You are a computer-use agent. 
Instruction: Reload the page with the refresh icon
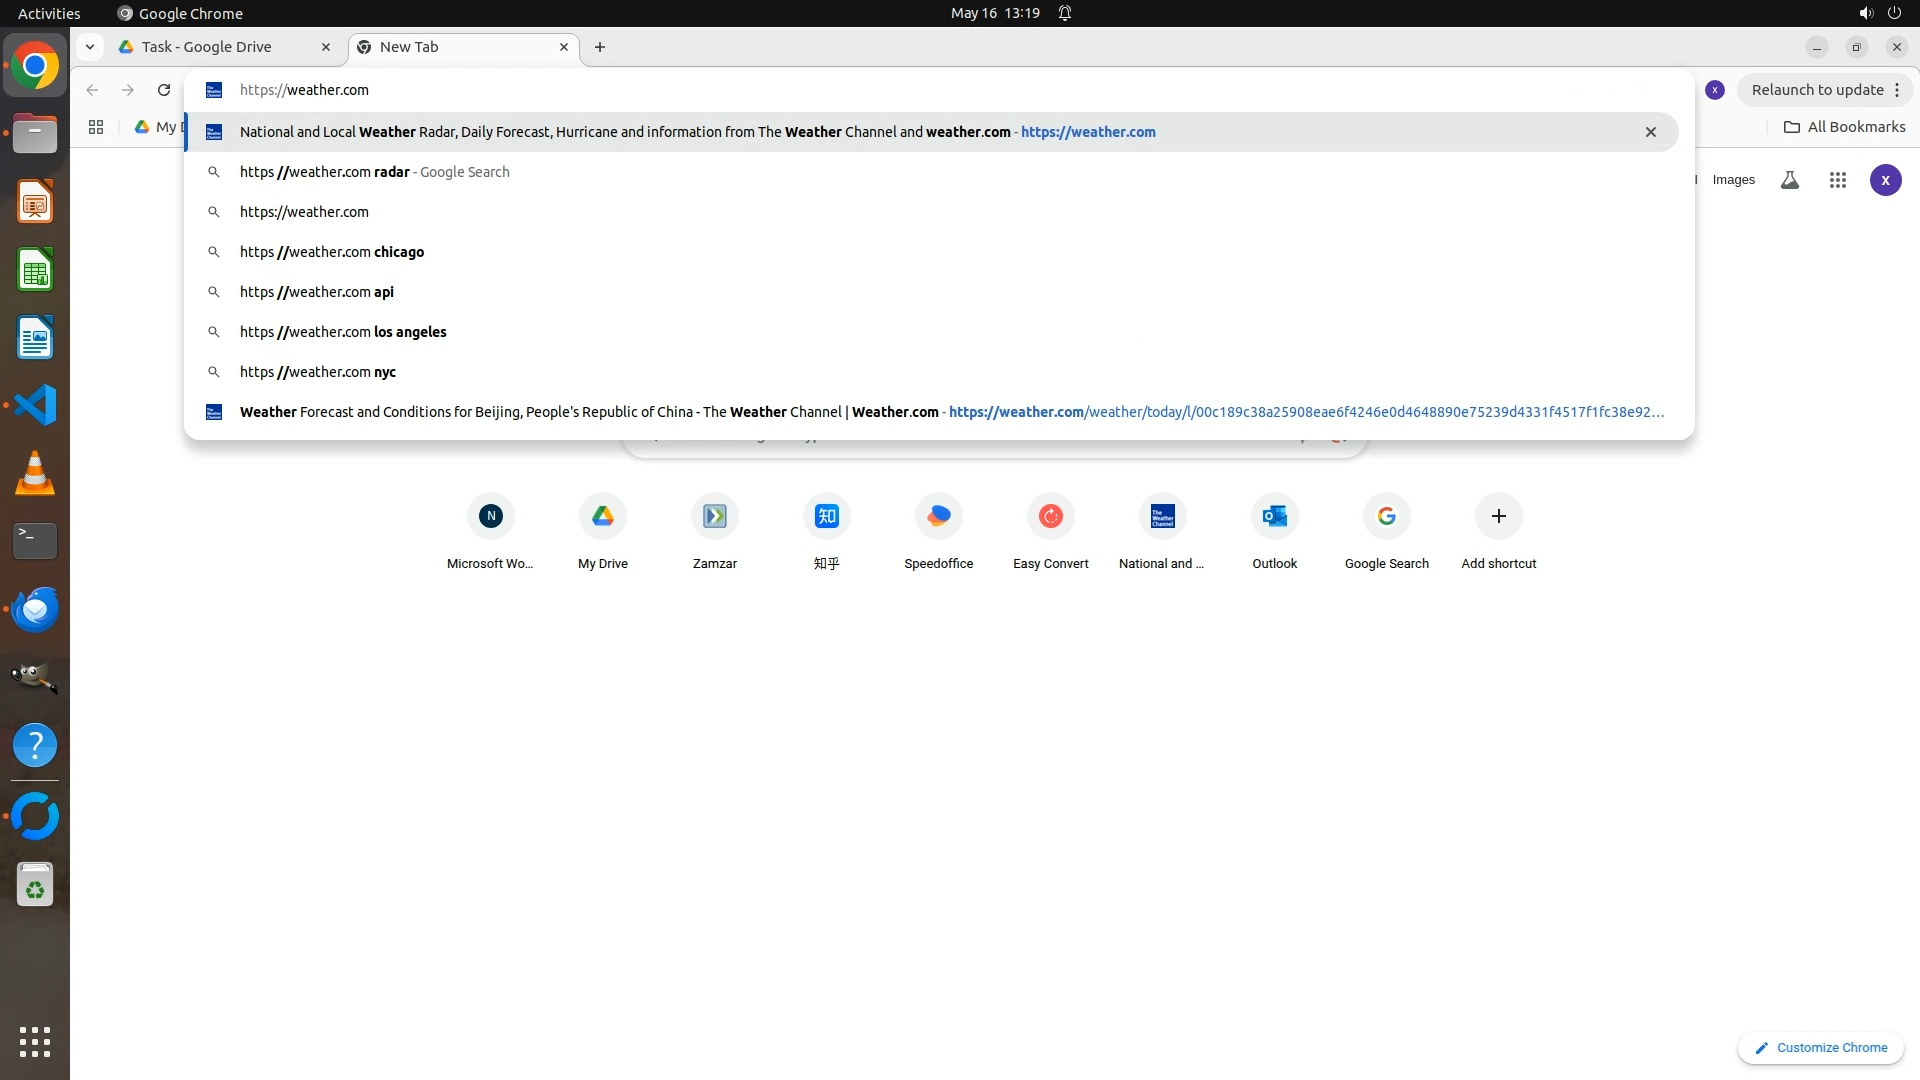pyautogui.click(x=164, y=90)
